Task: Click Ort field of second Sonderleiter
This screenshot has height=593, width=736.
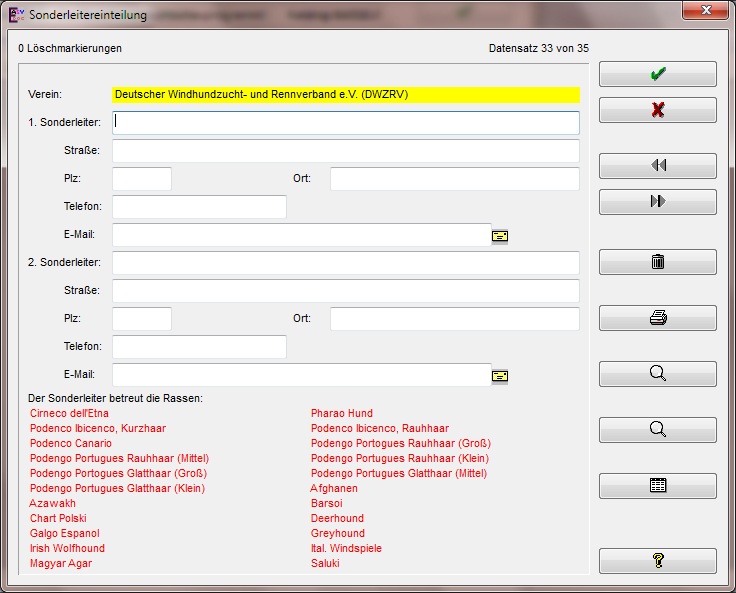Action: coord(455,319)
